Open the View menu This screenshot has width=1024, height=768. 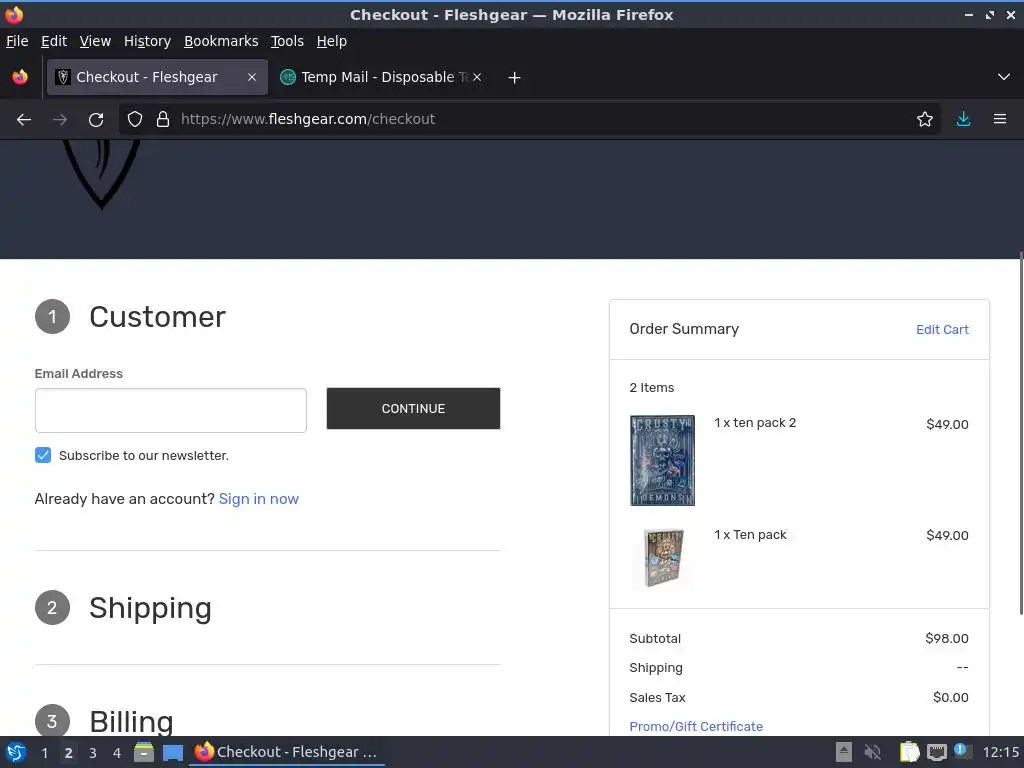click(x=95, y=41)
